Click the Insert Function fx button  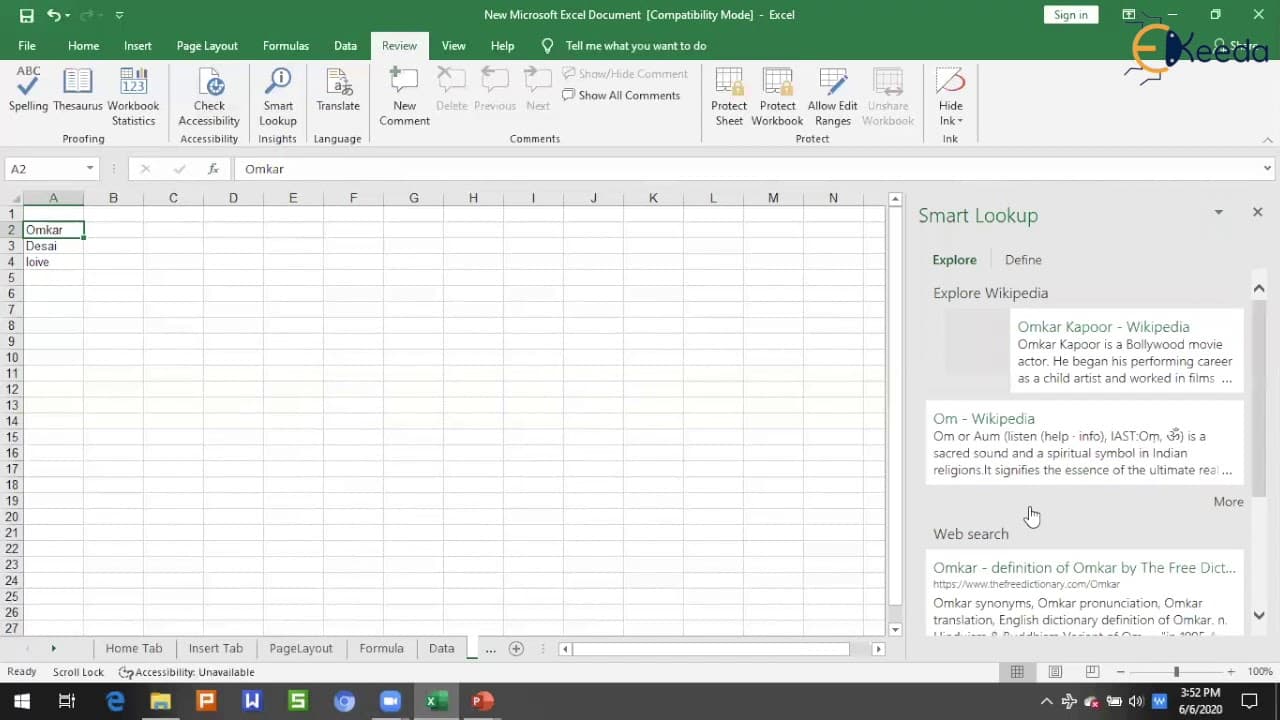click(213, 169)
